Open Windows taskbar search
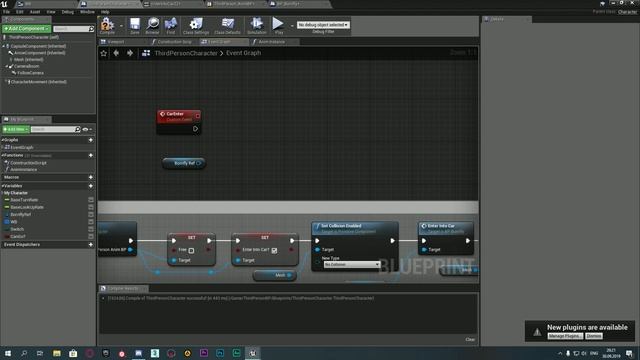 tap(24, 353)
